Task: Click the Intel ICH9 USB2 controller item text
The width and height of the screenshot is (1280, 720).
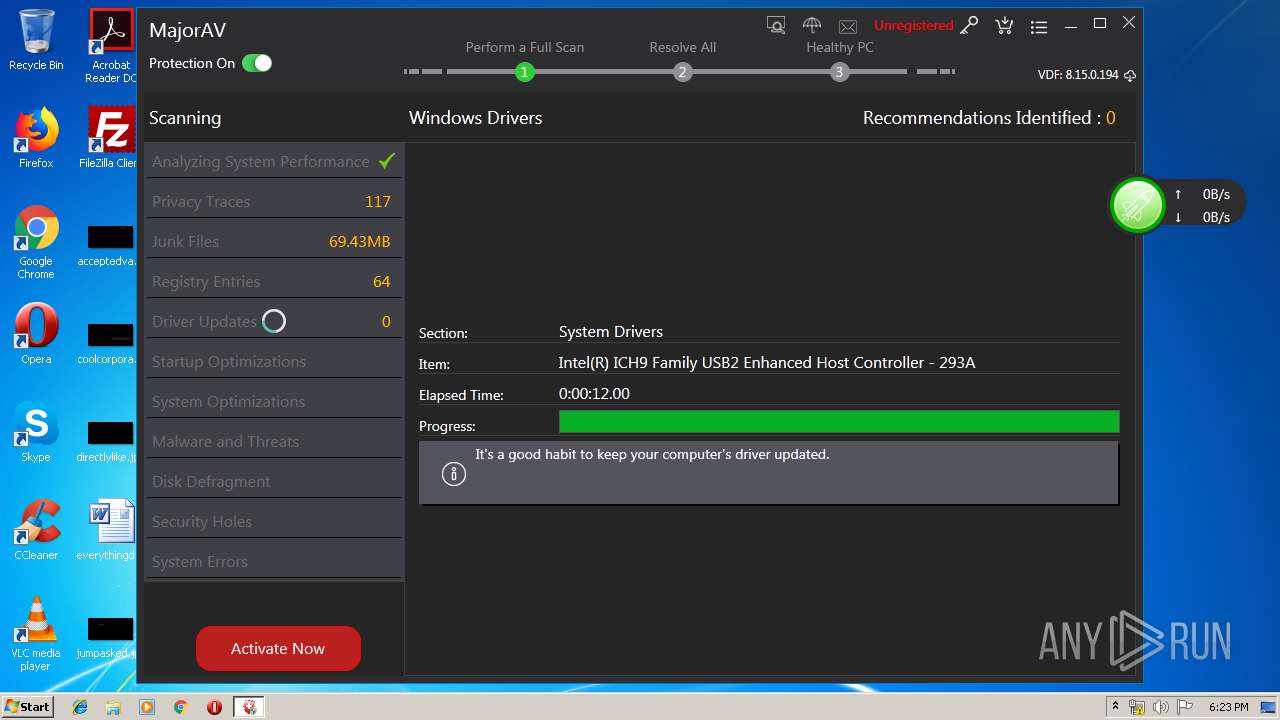Action: tap(767, 363)
